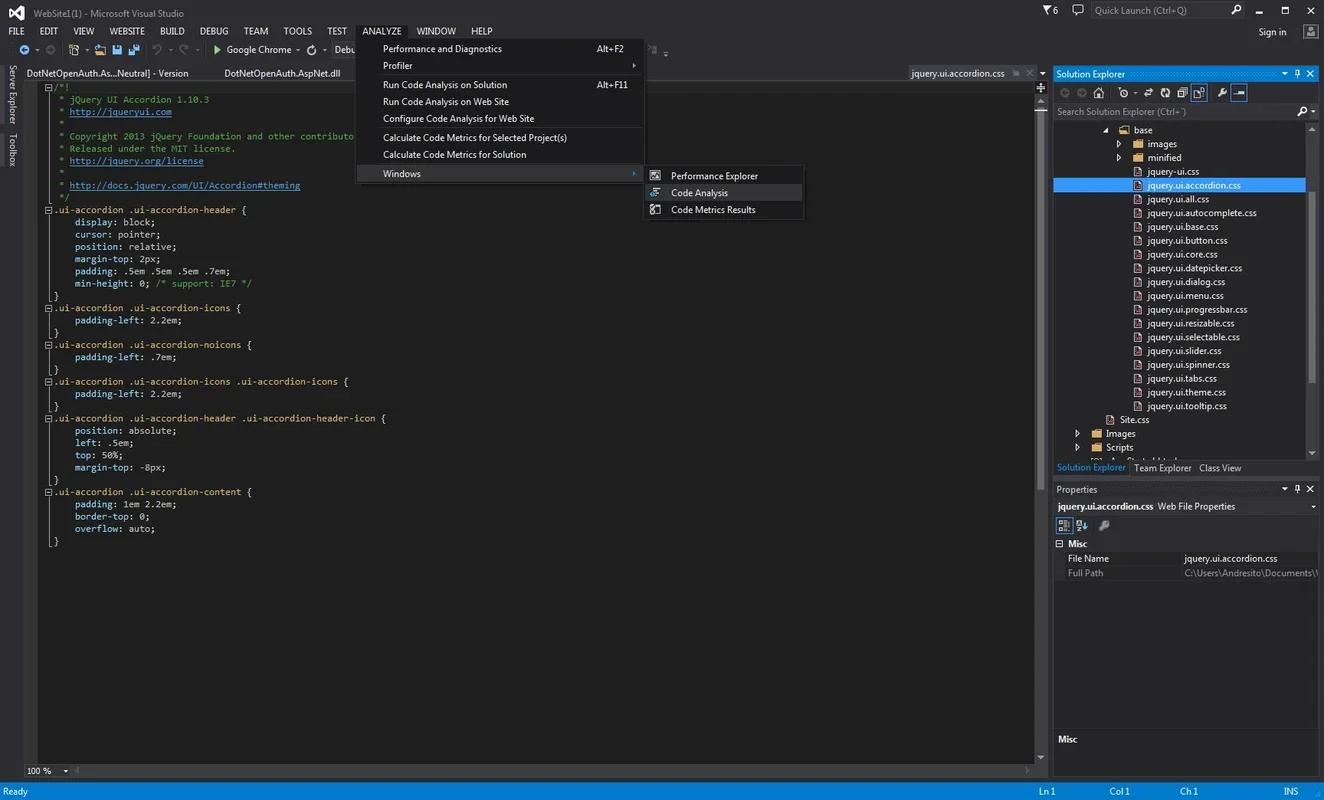Click the Solution Explorer Home icon
1324x800 pixels.
[x=1098, y=93]
